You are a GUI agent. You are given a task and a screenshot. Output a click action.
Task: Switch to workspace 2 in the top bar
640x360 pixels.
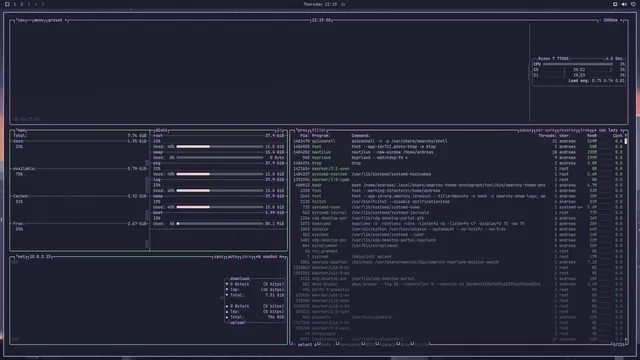pos(22,4)
